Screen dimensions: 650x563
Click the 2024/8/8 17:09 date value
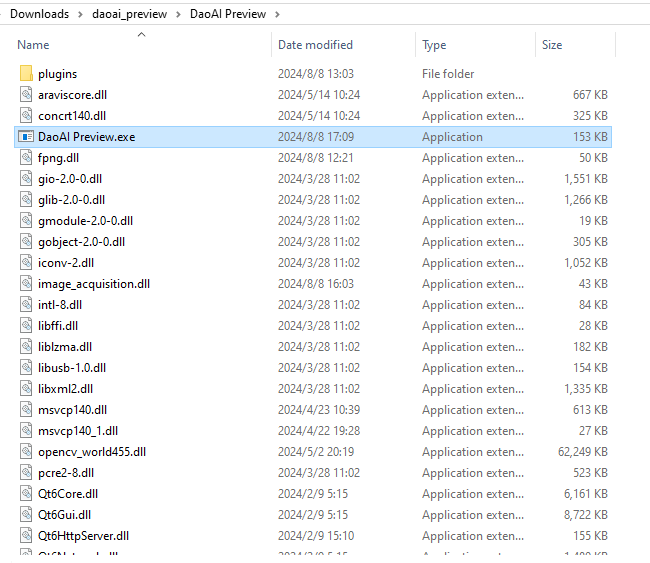(x=315, y=137)
